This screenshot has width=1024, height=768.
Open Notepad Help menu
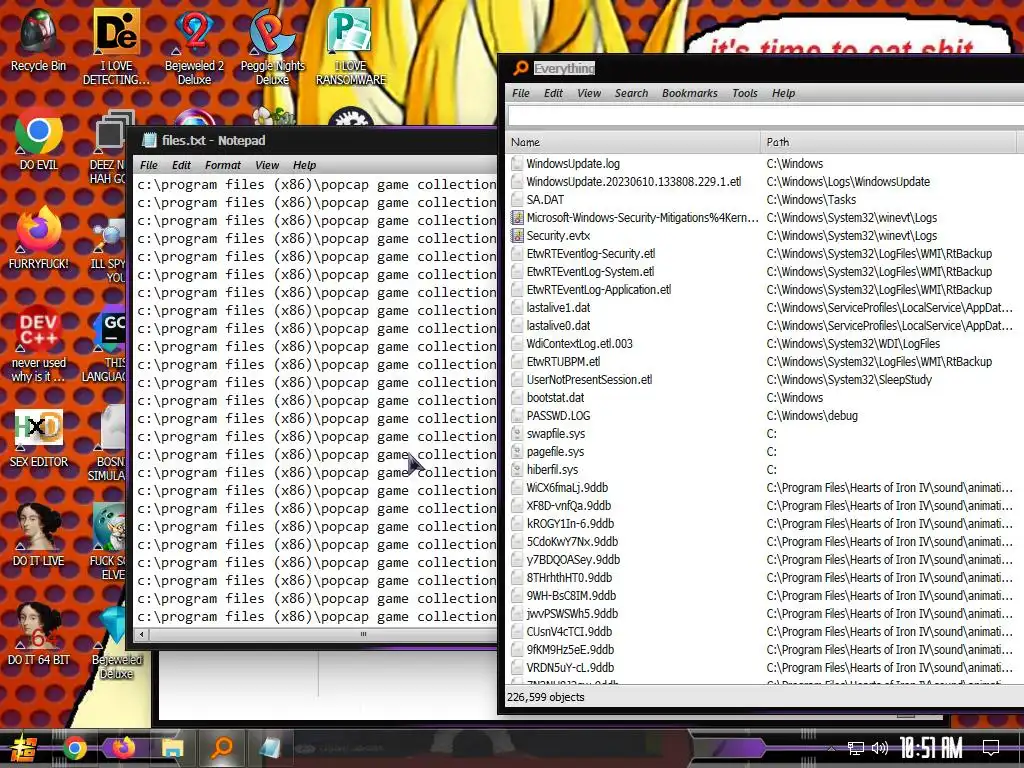tap(304, 165)
